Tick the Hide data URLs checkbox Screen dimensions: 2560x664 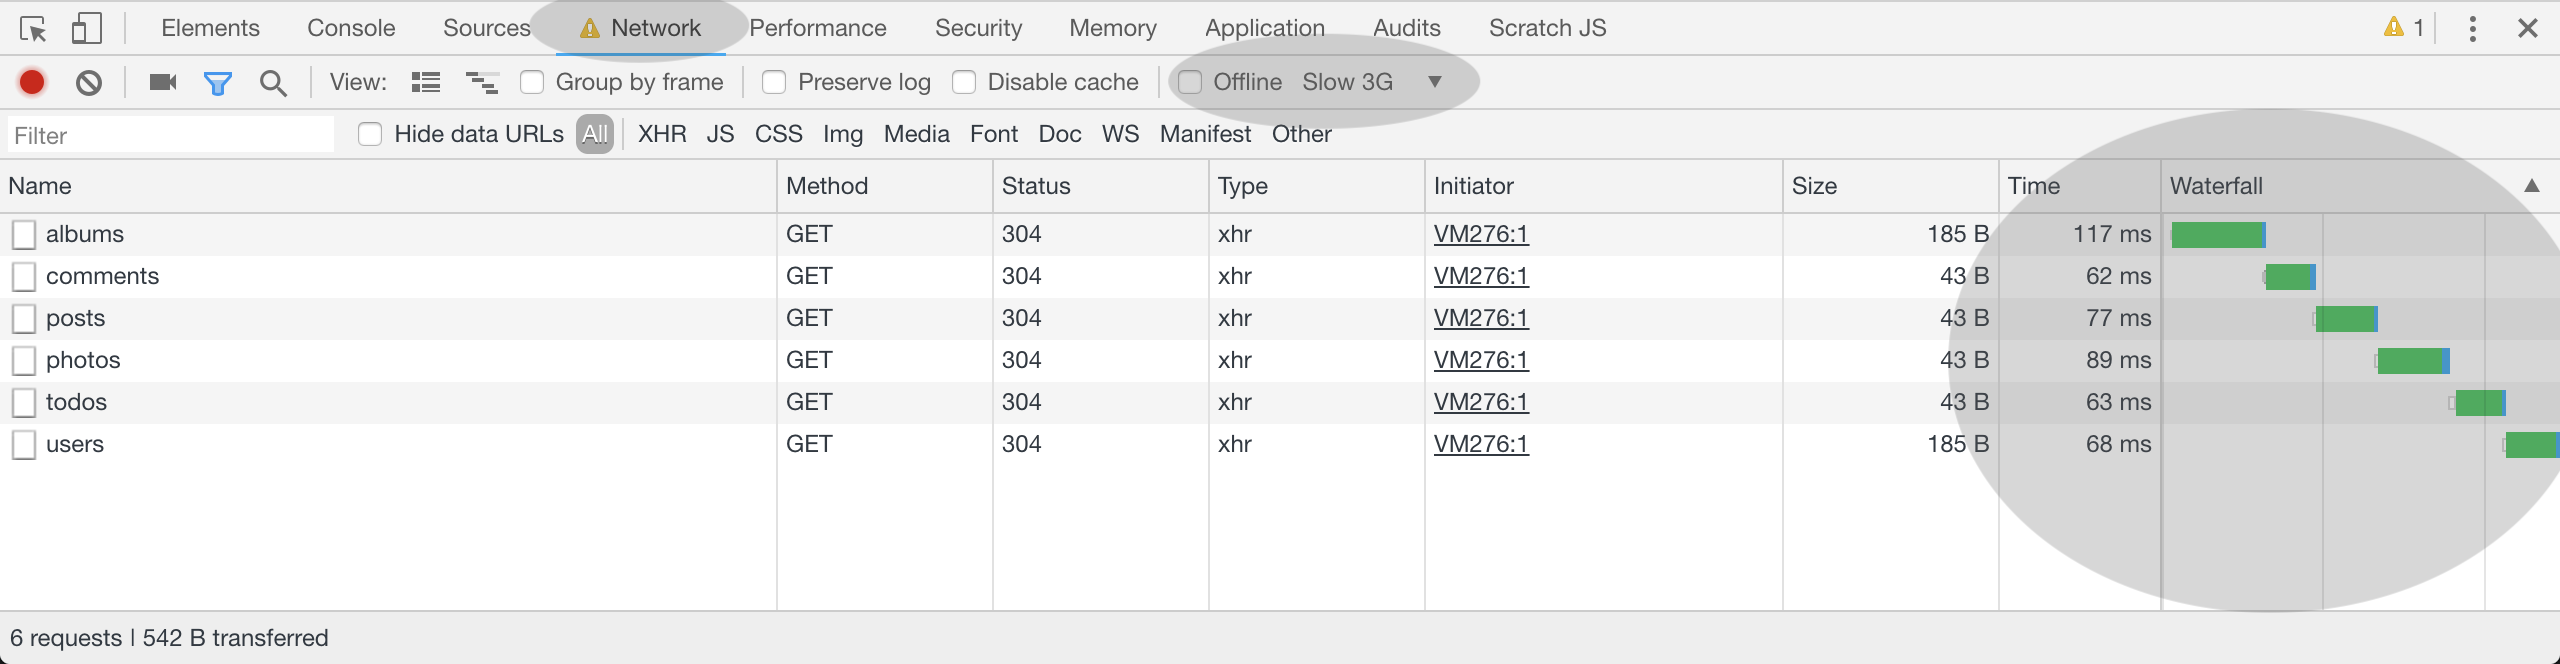pyautogui.click(x=370, y=134)
